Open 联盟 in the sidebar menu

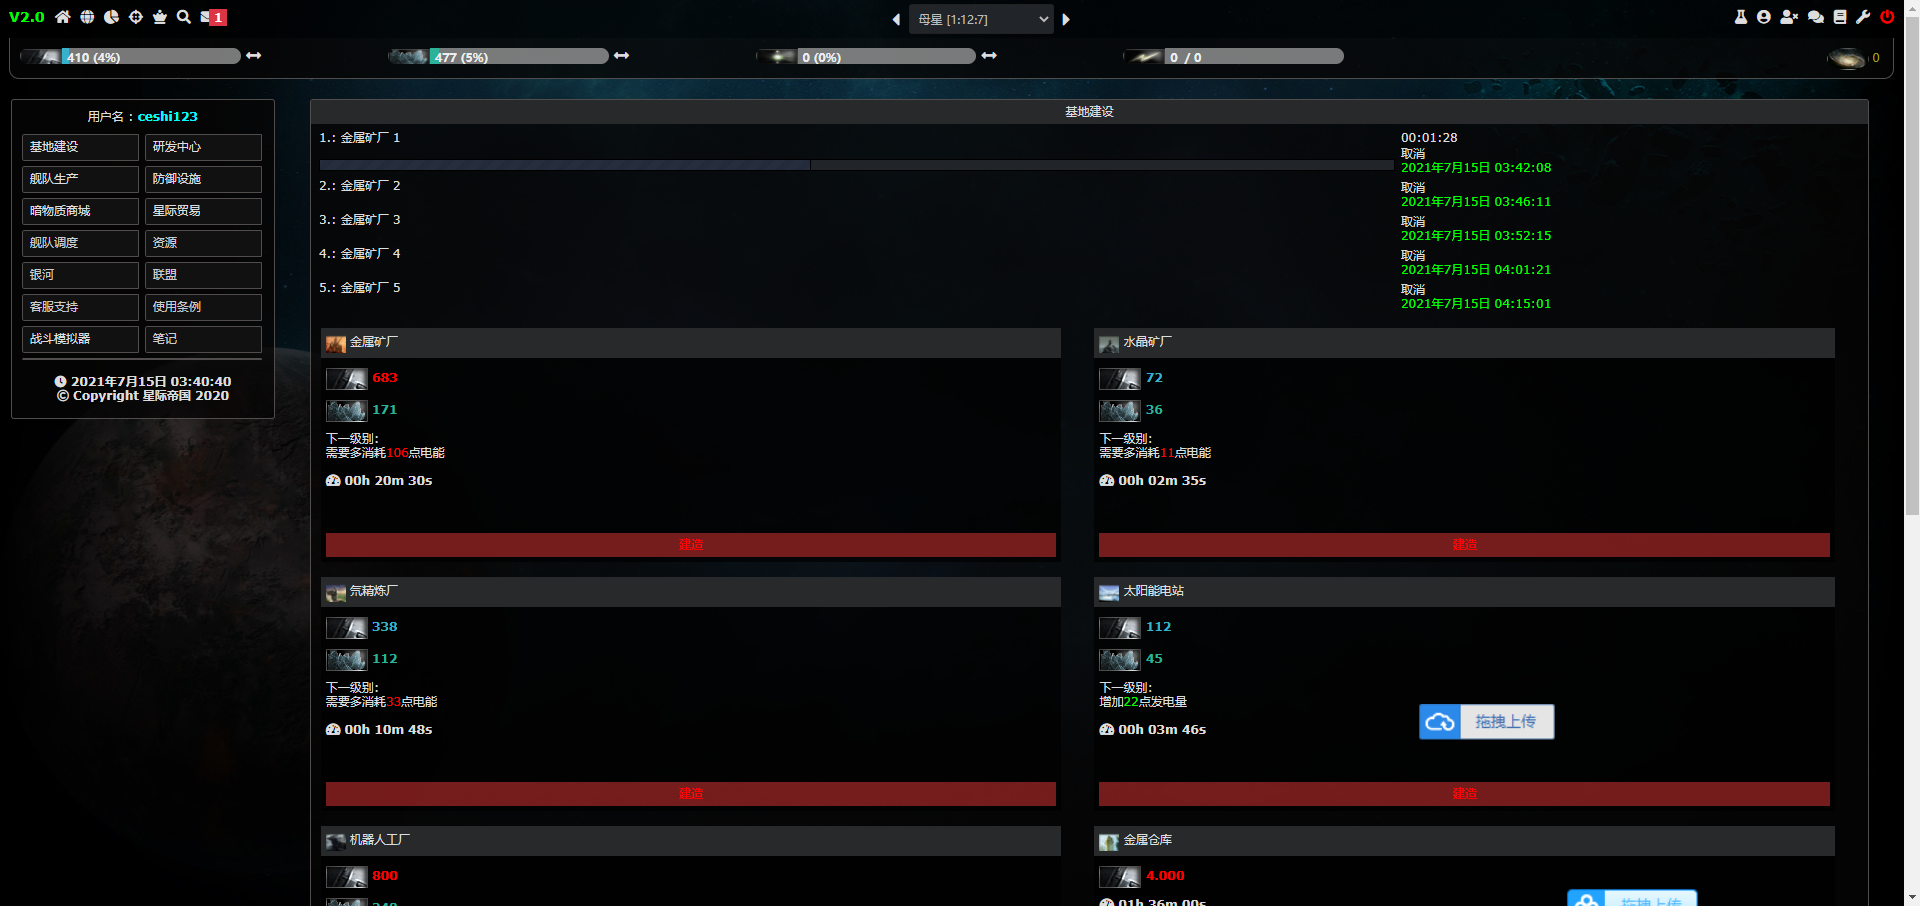point(203,275)
